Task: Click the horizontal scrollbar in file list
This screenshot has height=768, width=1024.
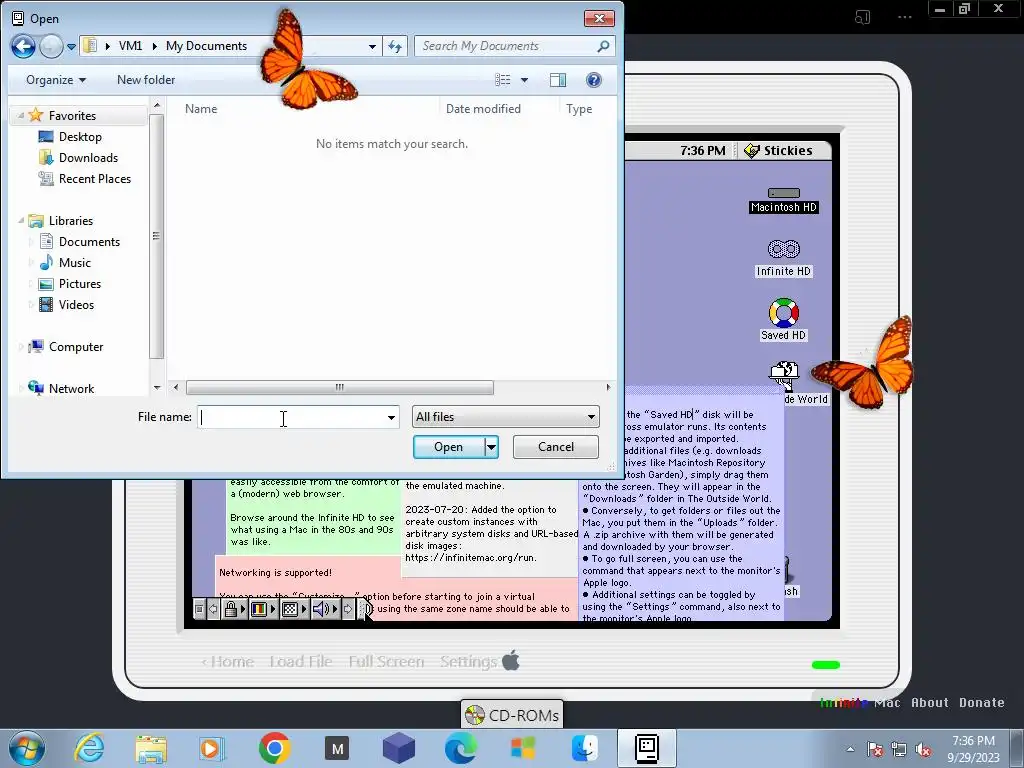Action: click(340, 387)
